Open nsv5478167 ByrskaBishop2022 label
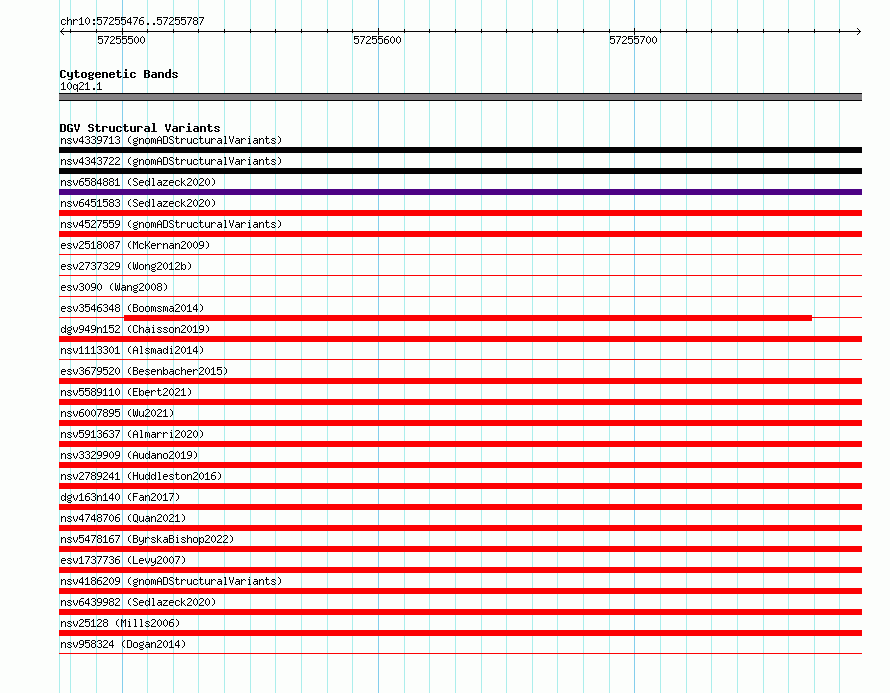The image size is (890, 693). point(147,539)
